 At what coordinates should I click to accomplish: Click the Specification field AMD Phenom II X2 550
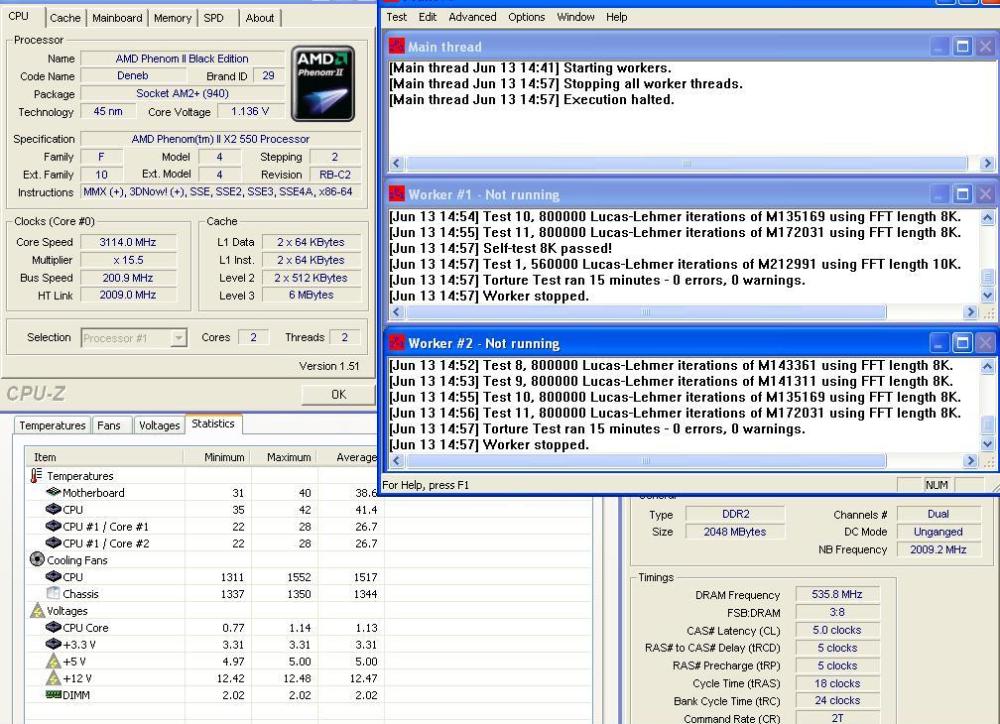click(221, 139)
